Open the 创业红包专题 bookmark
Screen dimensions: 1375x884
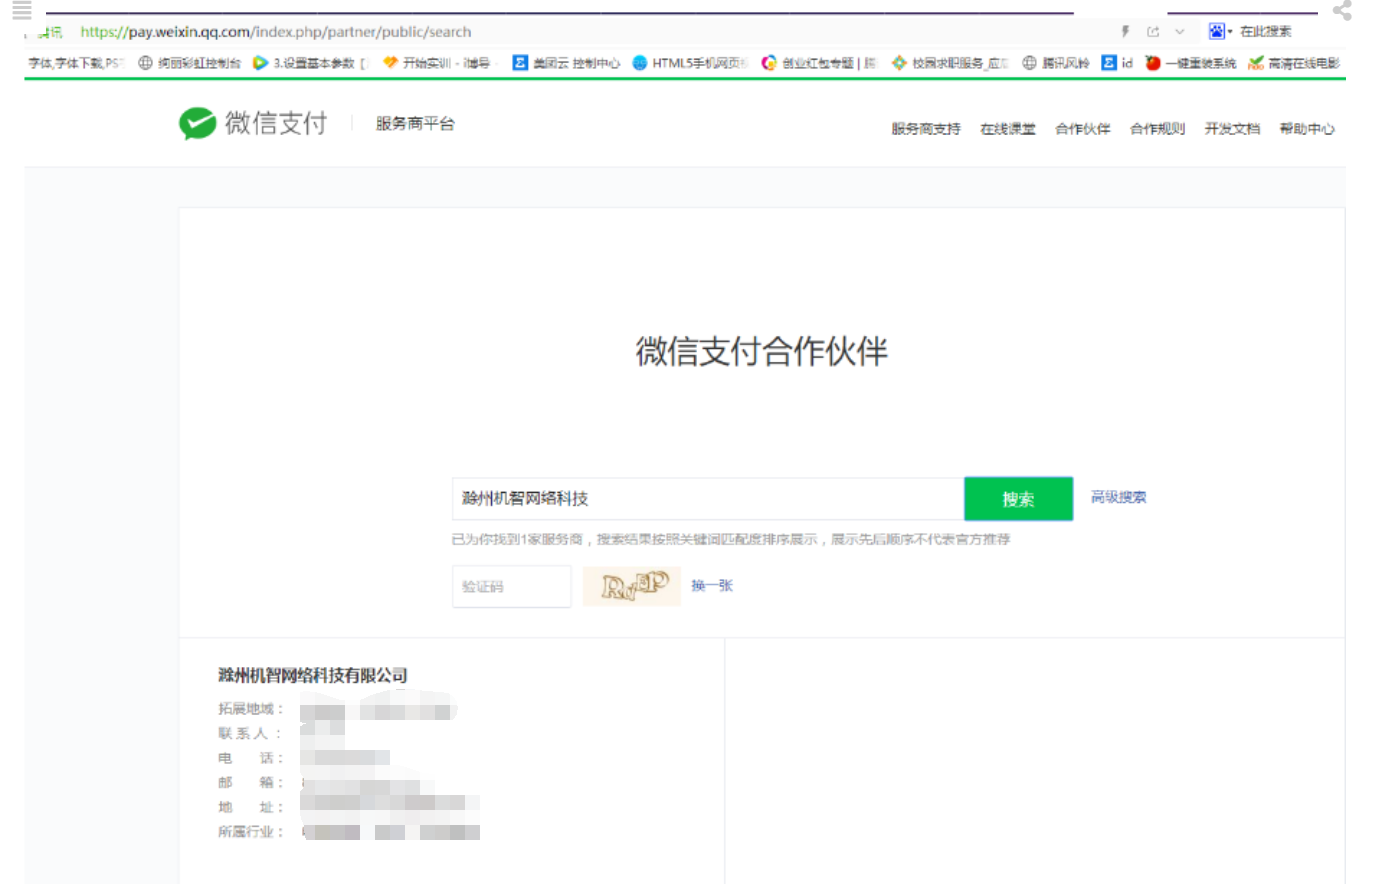coord(819,63)
